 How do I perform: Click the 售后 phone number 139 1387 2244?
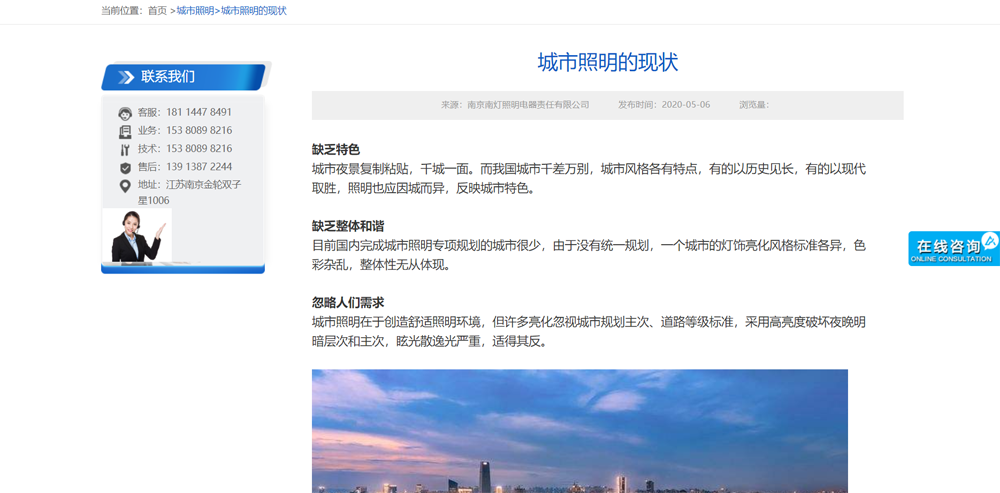coord(198,167)
